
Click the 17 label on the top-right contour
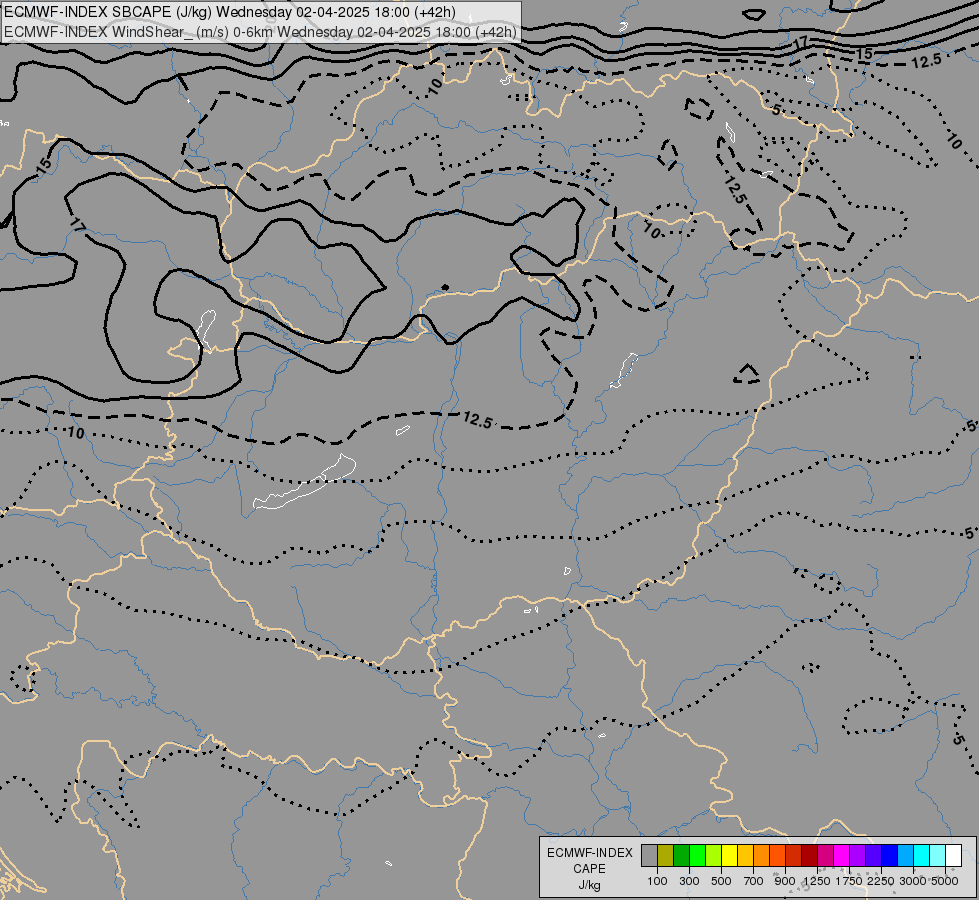point(800,42)
